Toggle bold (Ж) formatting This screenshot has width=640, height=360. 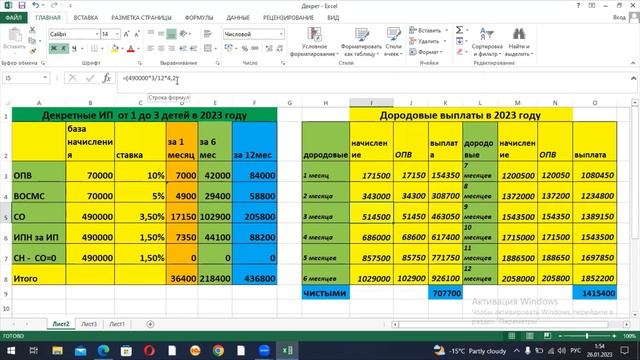[x=53, y=49]
